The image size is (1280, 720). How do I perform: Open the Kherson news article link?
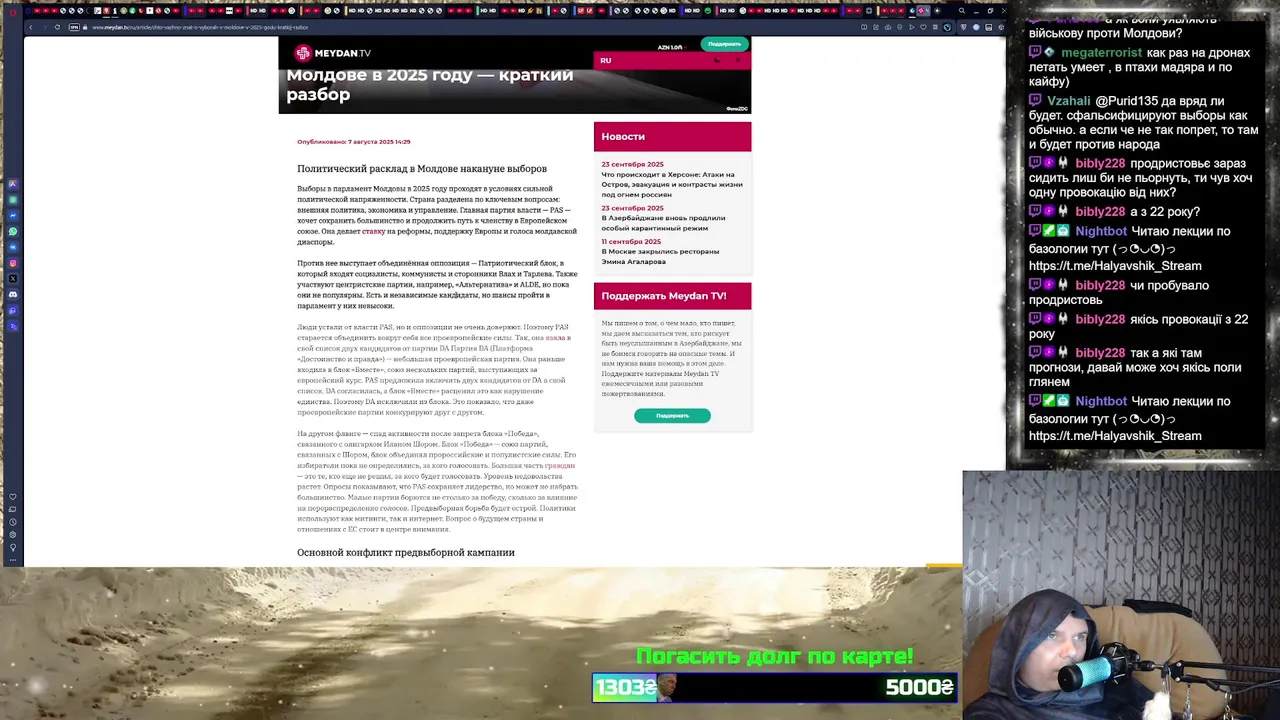point(672,184)
